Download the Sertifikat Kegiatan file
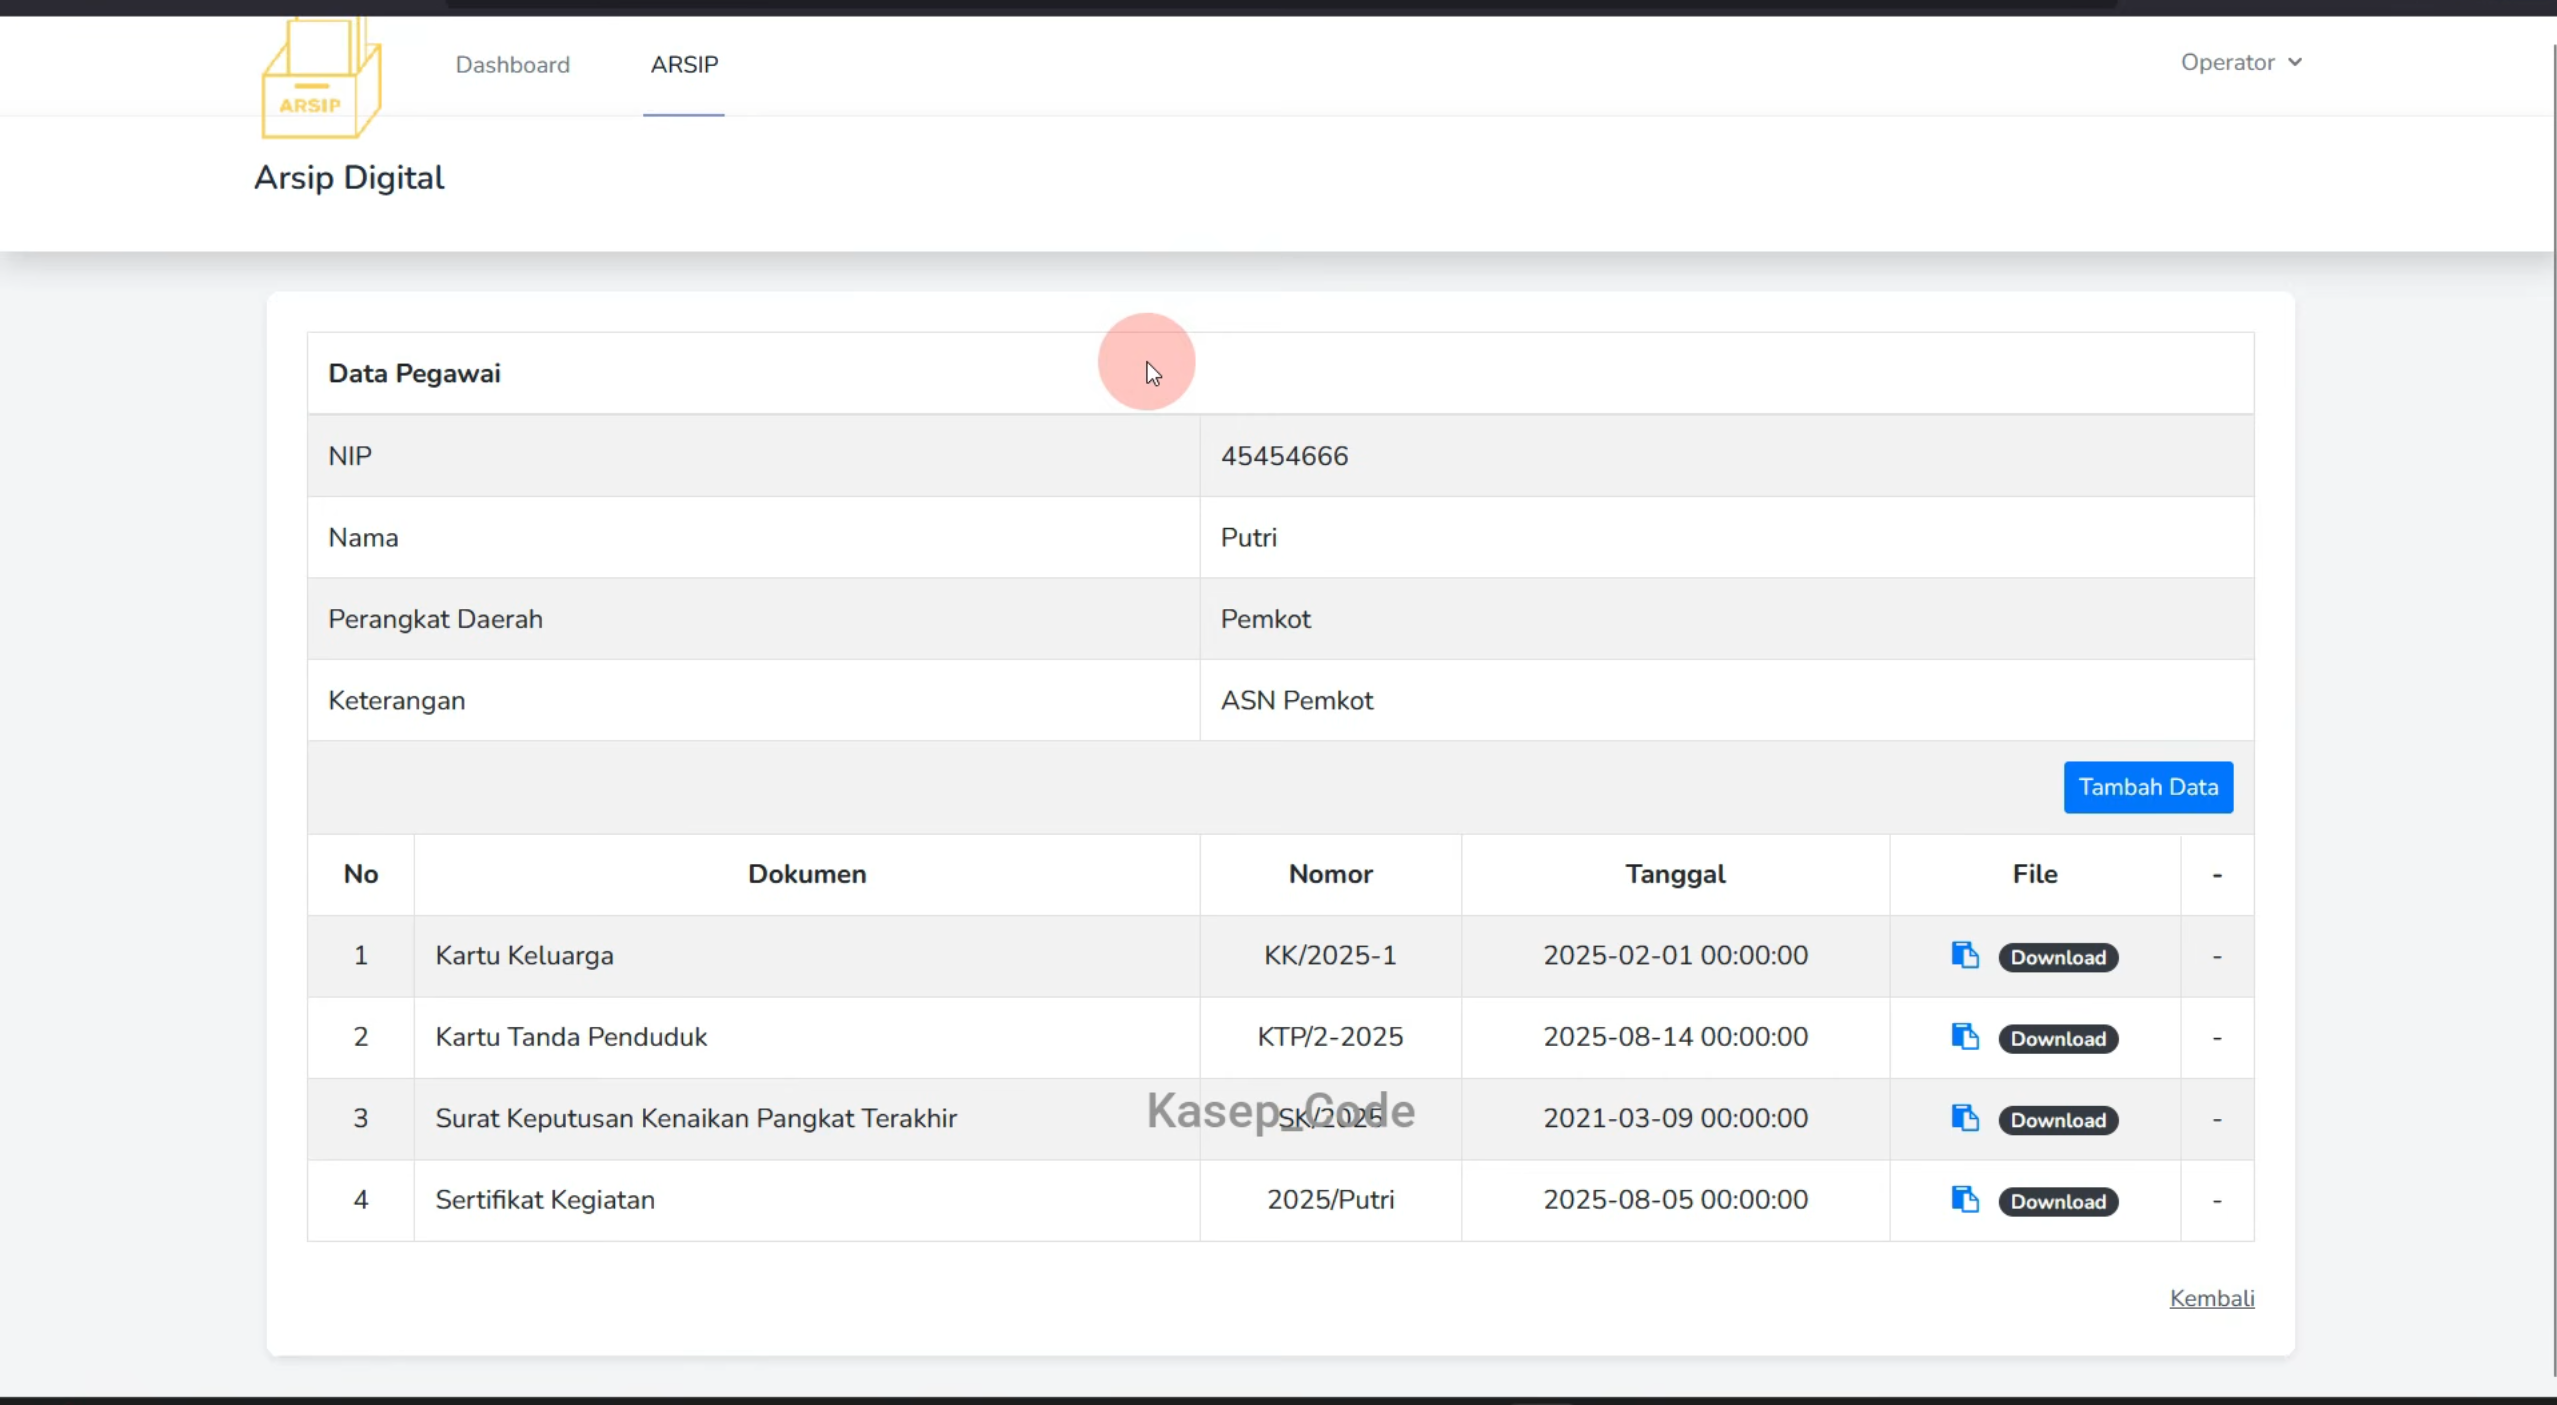Viewport: 2557px width, 1405px height. [2058, 1201]
